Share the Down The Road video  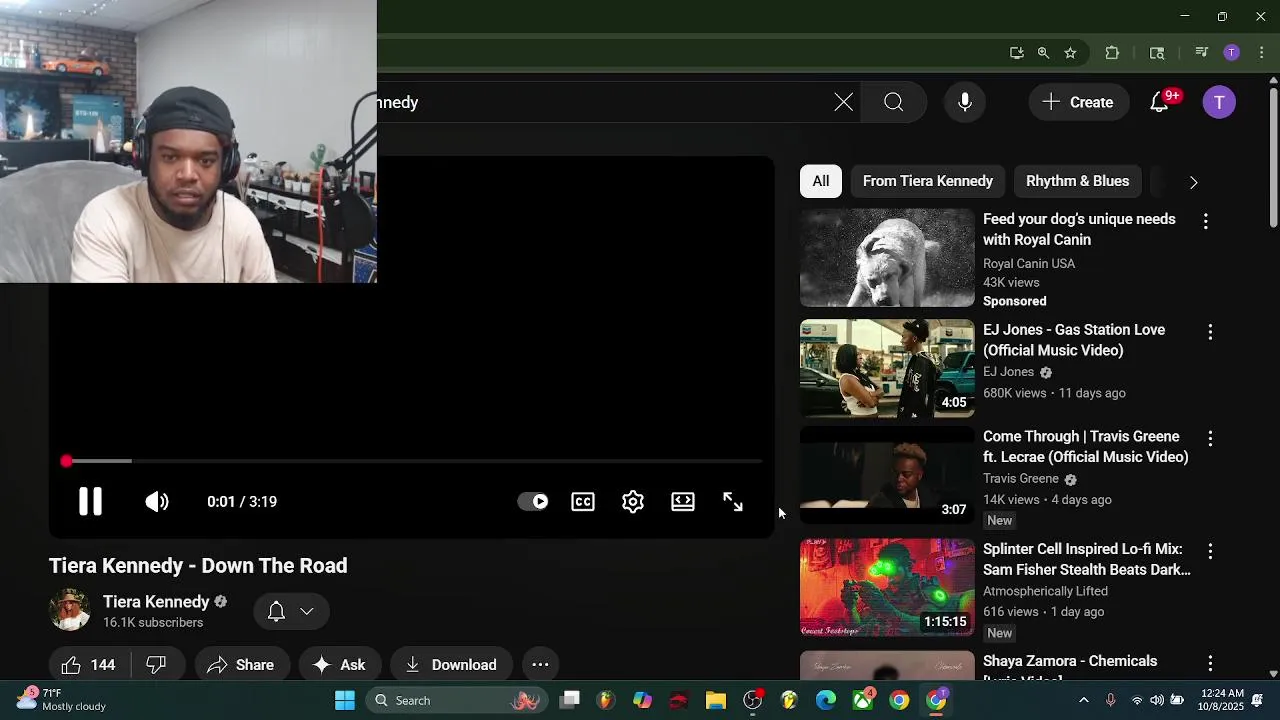(x=241, y=665)
